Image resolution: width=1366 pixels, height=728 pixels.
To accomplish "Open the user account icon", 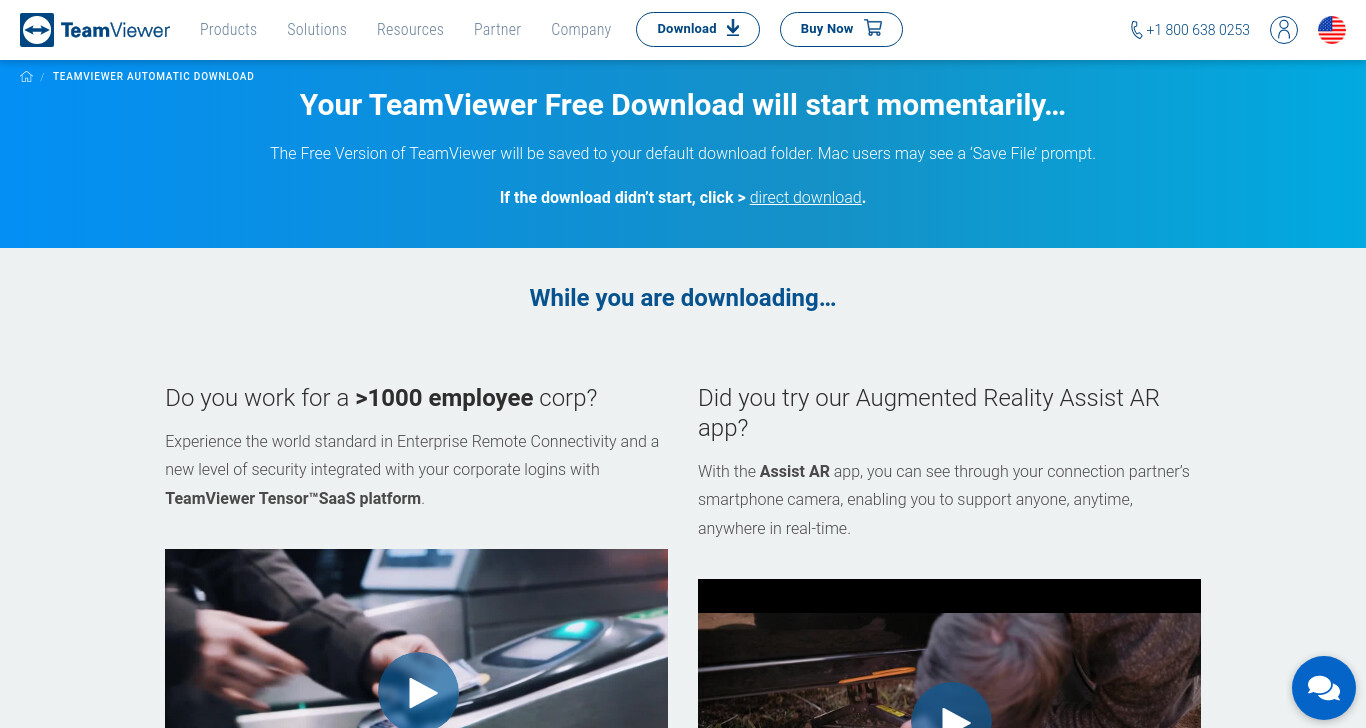I will click(1284, 30).
